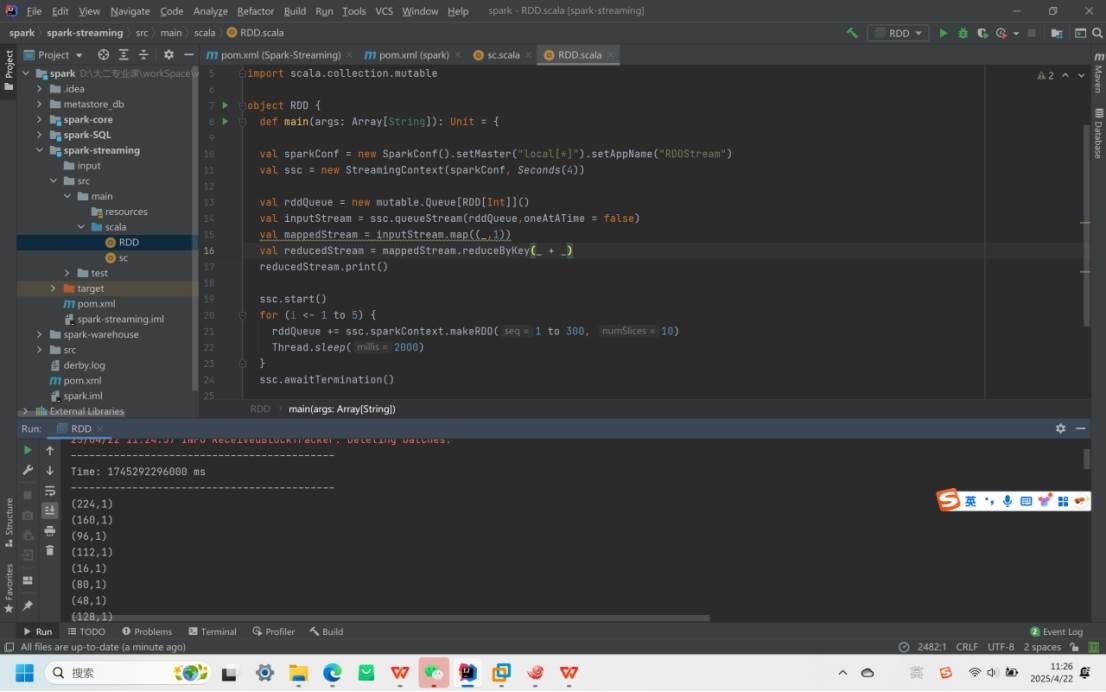Click the CRLF line separator in status bar
1106x692 pixels.
(966, 648)
